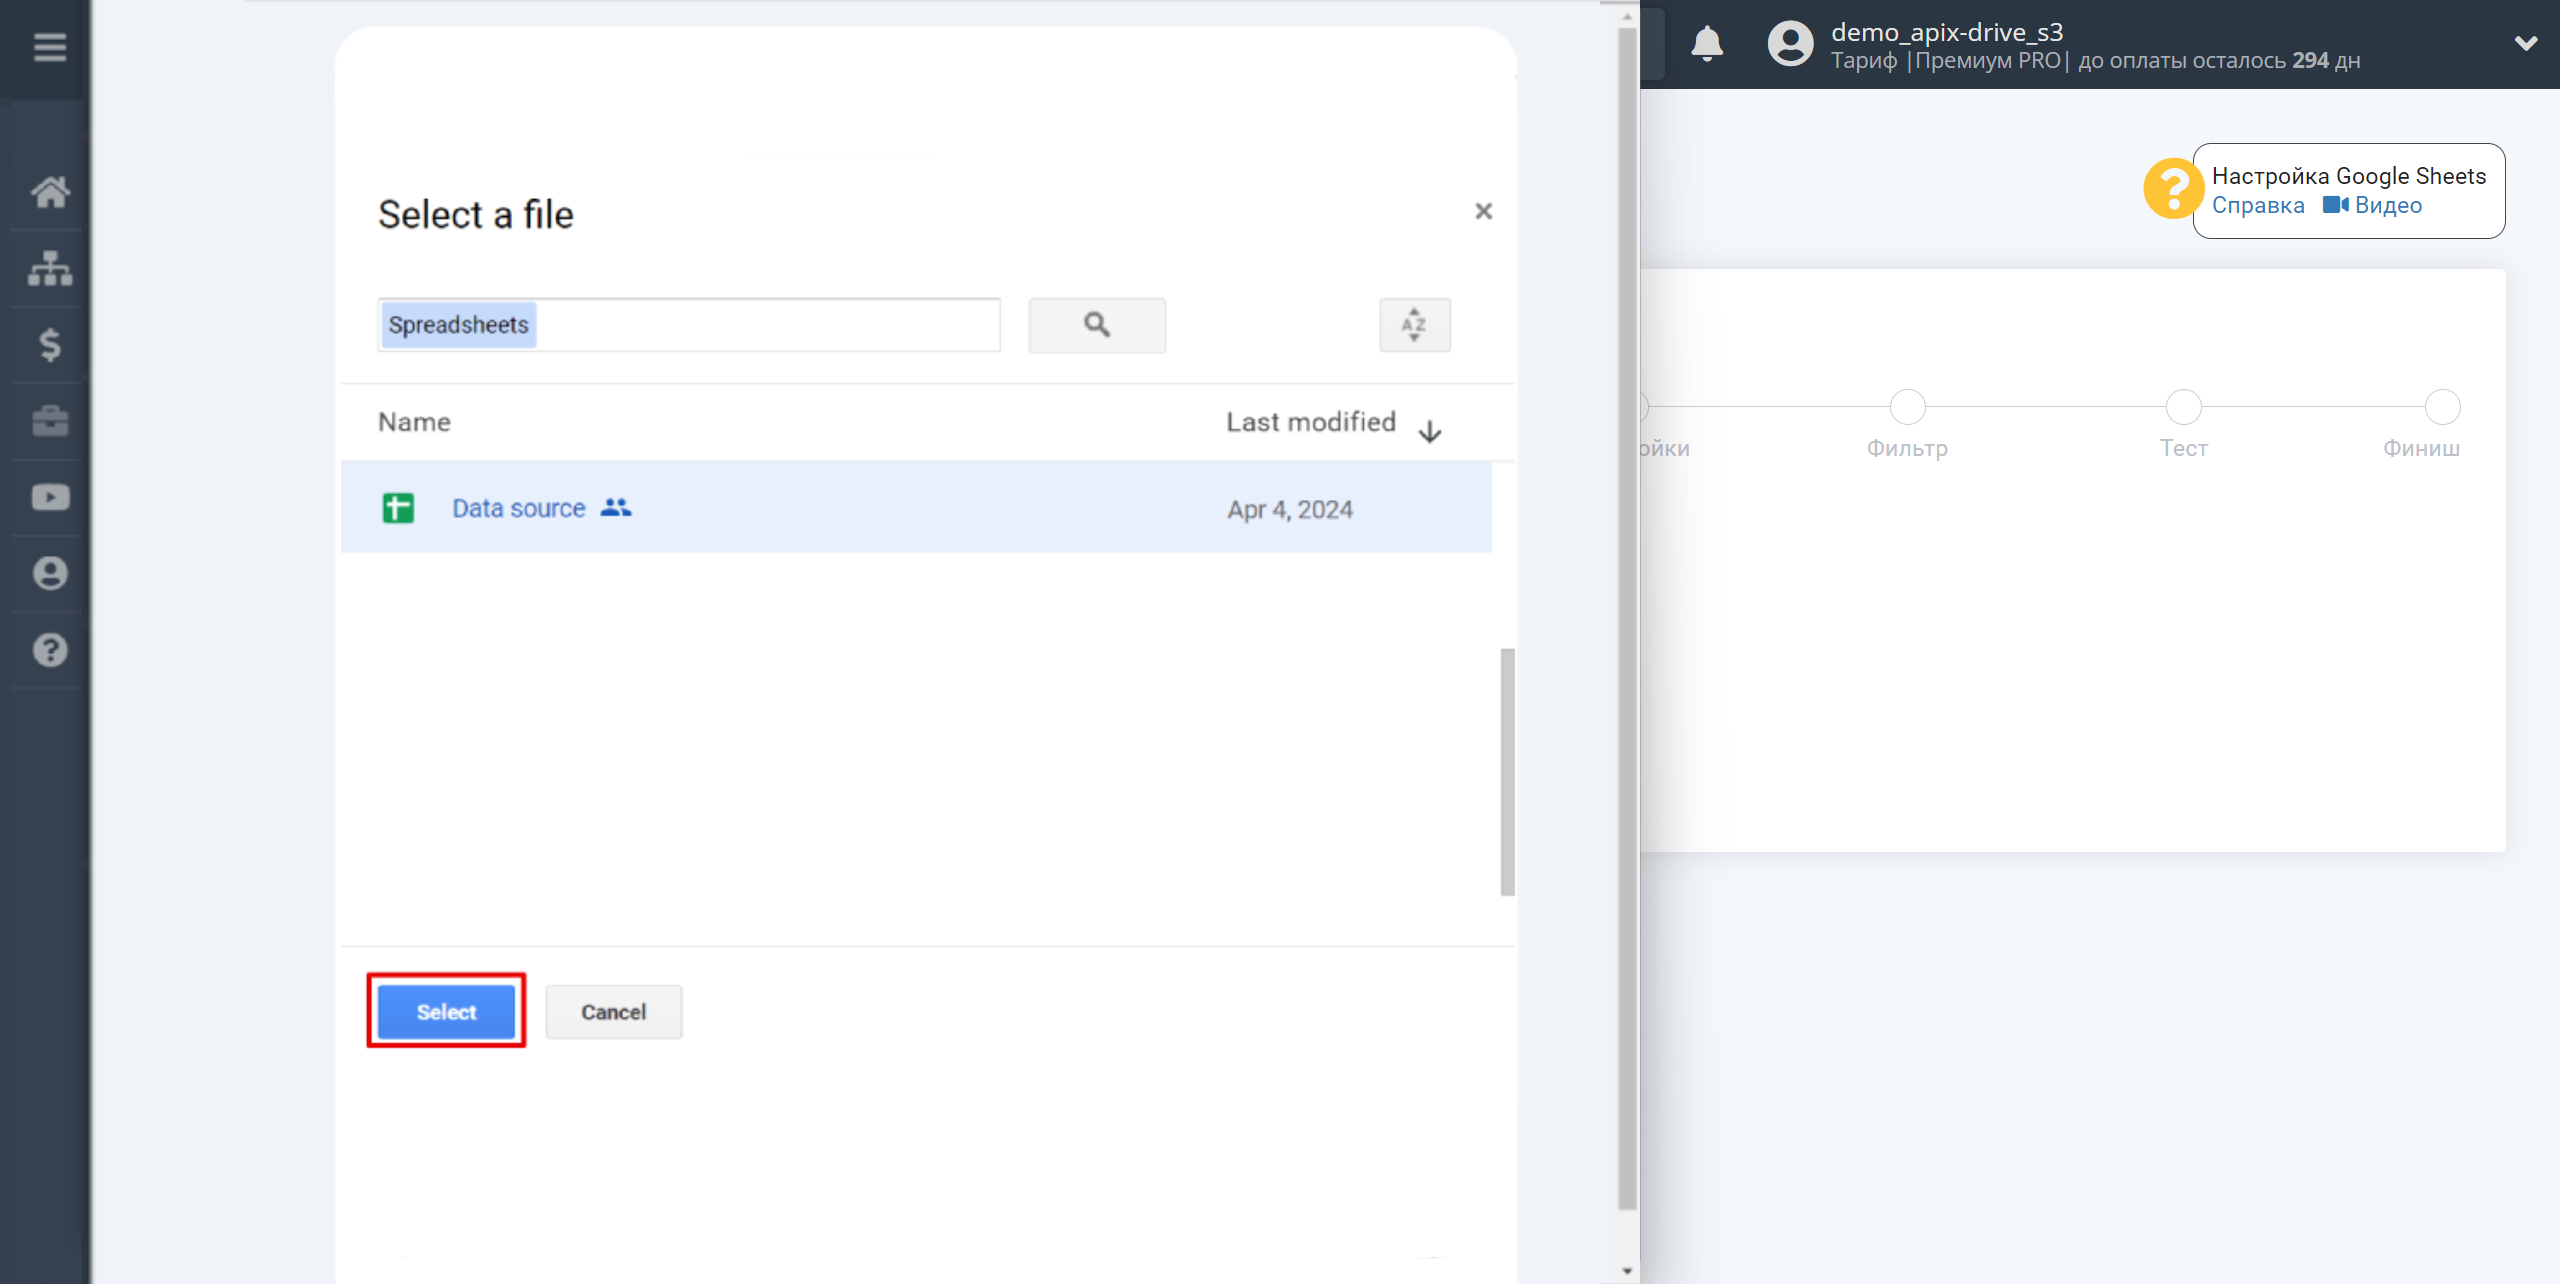Expand the Spreadsheets dropdown field

click(687, 324)
